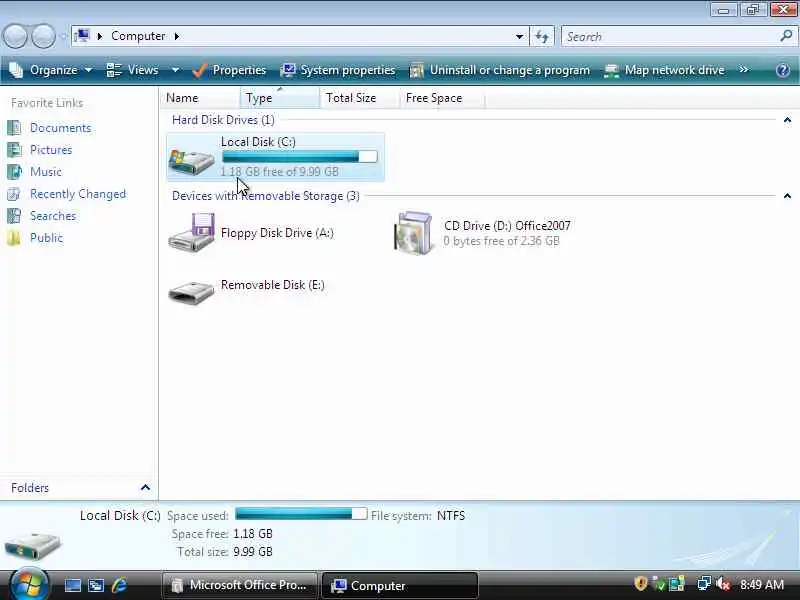Screen dimensions: 800x600
Task: Click Switch between windows in Quick Launch
Action: 96,585
